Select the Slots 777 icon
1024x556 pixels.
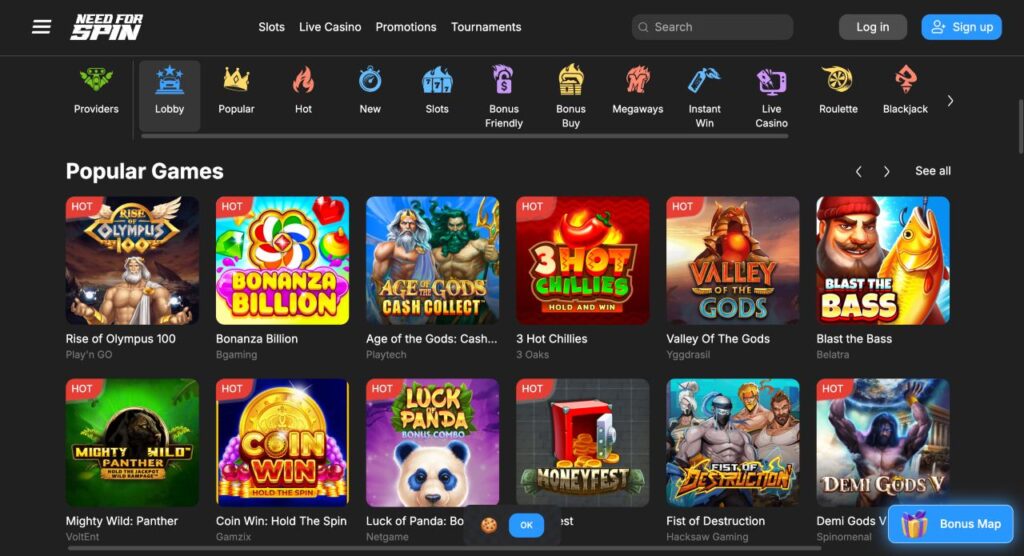[437, 80]
